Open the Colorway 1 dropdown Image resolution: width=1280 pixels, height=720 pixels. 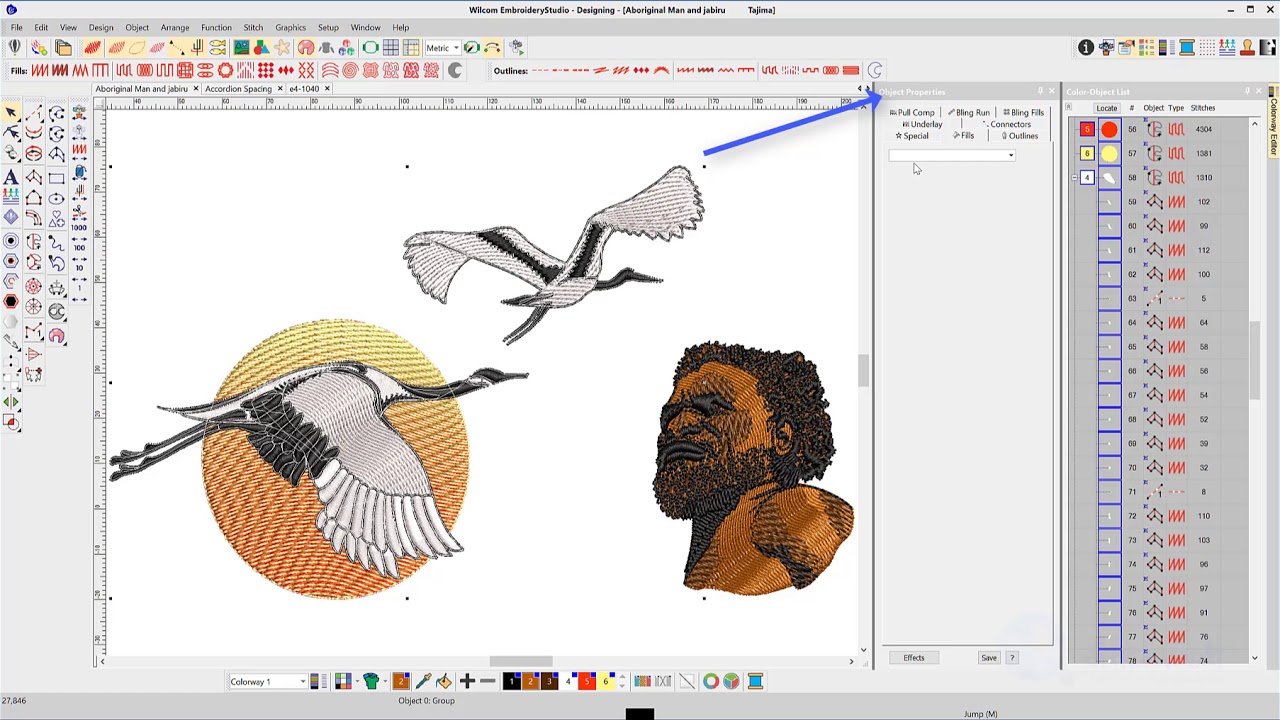(302, 682)
